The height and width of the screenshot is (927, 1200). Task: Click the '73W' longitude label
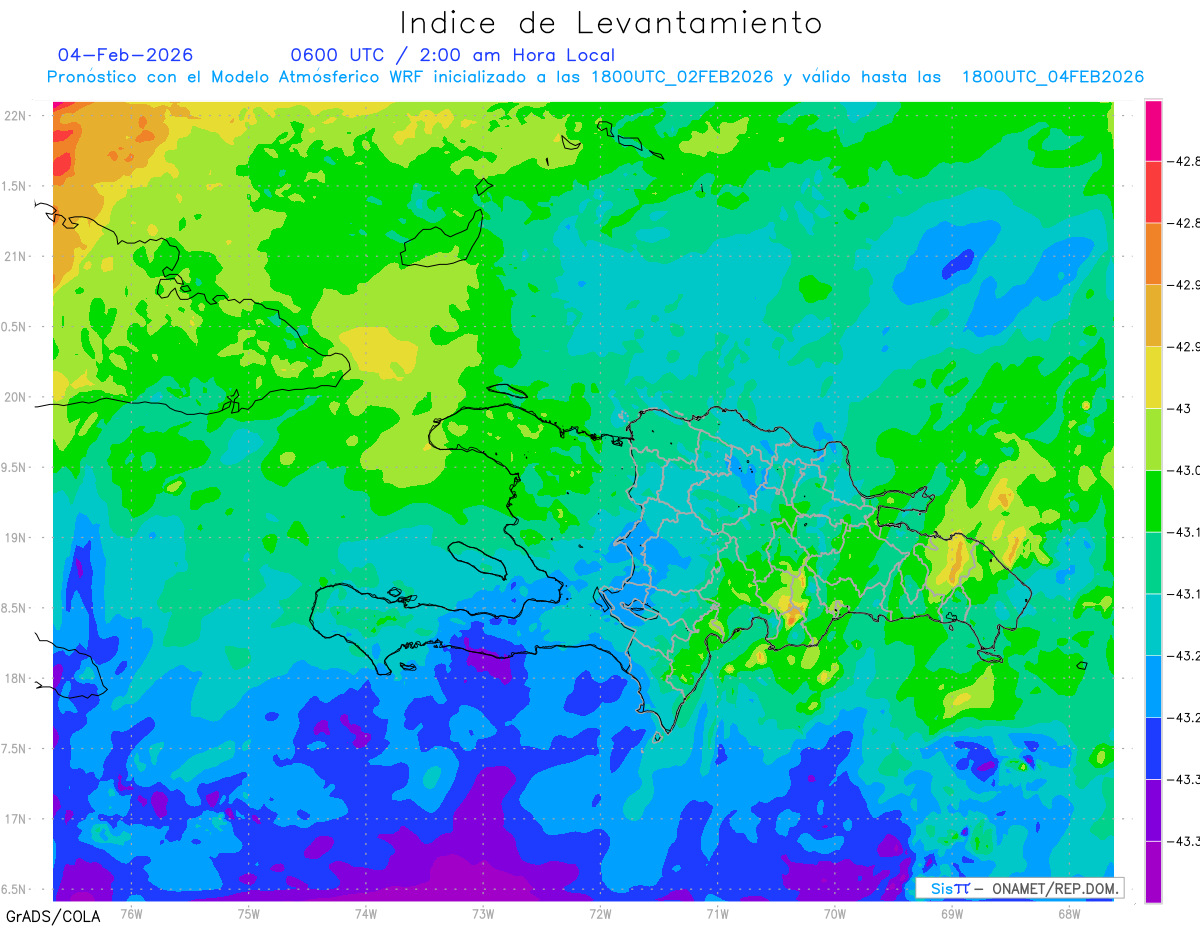tap(483, 913)
